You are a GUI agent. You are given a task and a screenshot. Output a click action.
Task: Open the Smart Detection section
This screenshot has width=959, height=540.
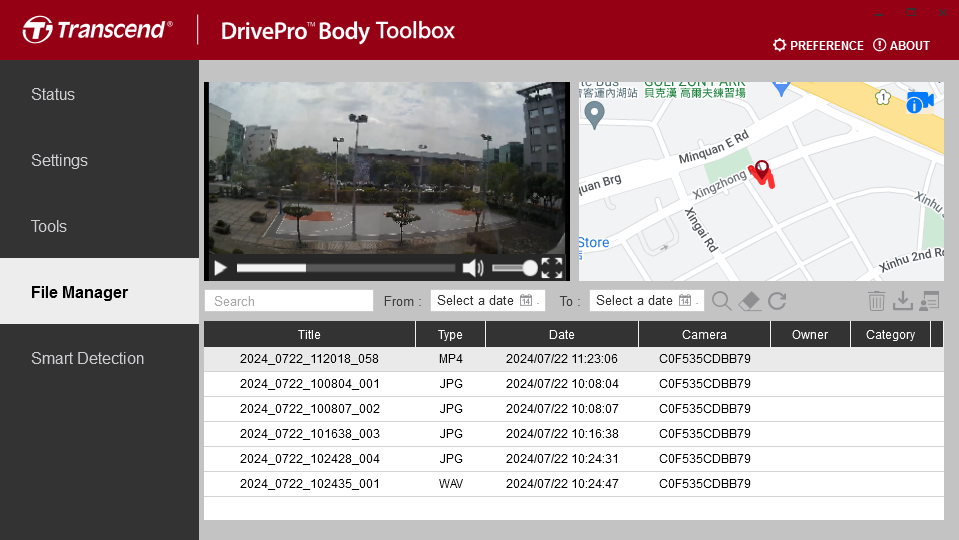pos(87,358)
